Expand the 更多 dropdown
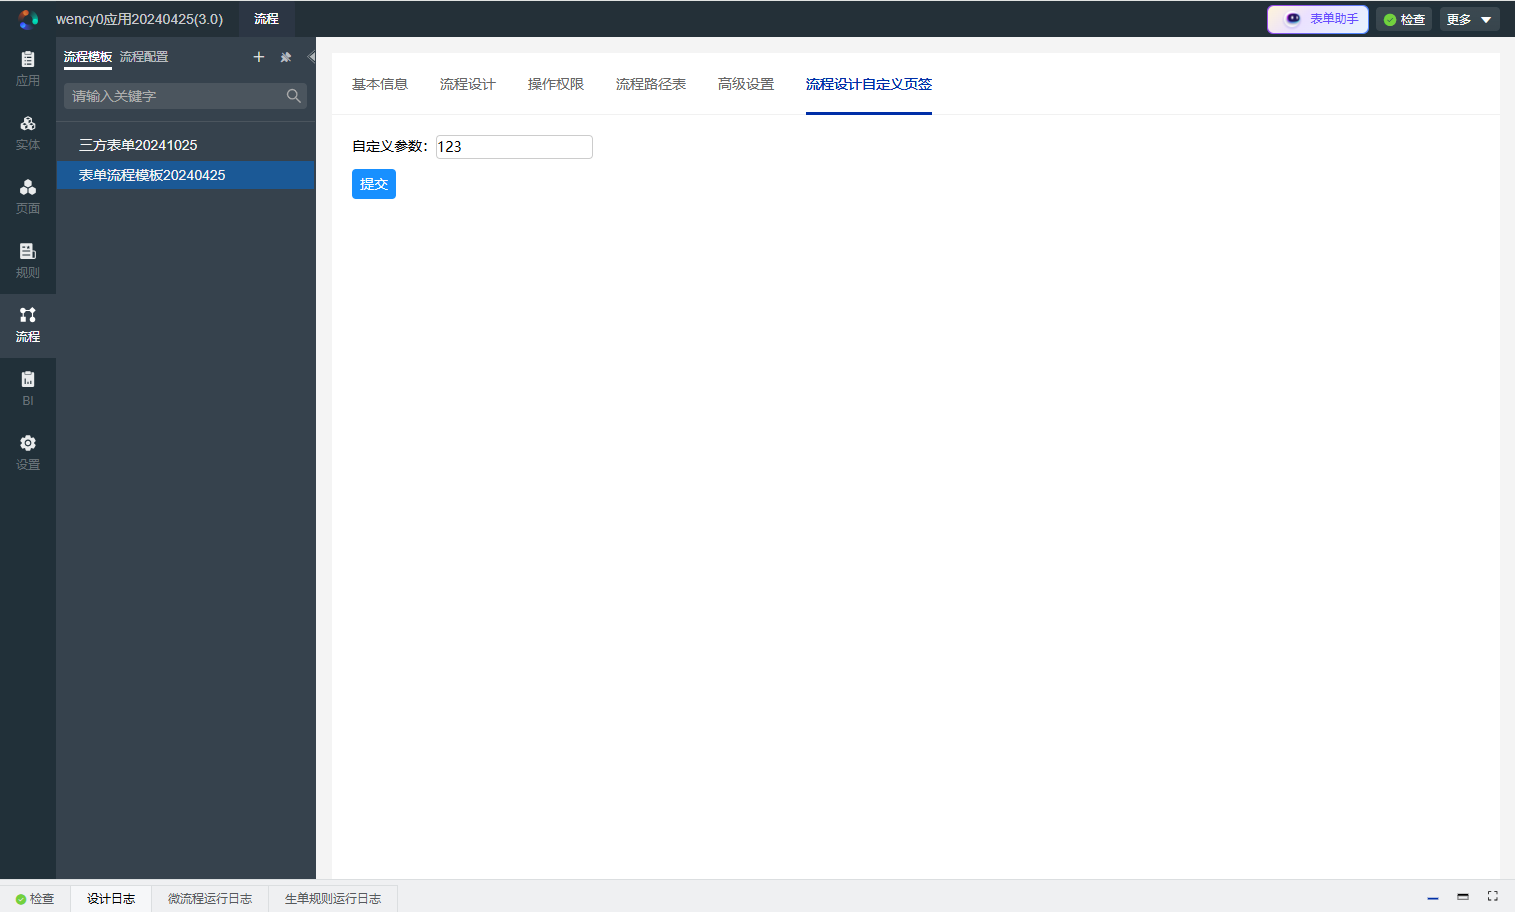The height and width of the screenshot is (912, 1515). [1470, 19]
